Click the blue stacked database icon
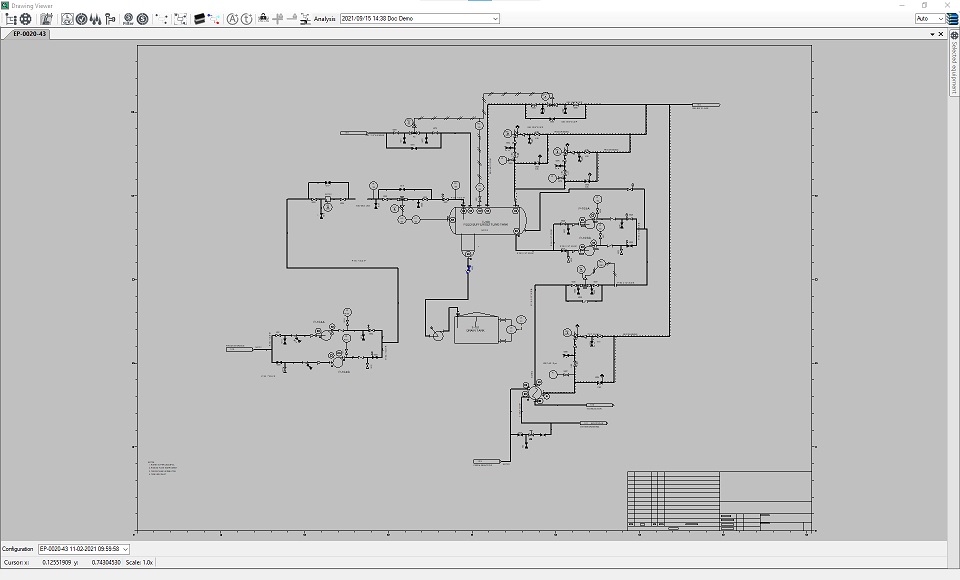The height and width of the screenshot is (580, 960). (x=953, y=19)
